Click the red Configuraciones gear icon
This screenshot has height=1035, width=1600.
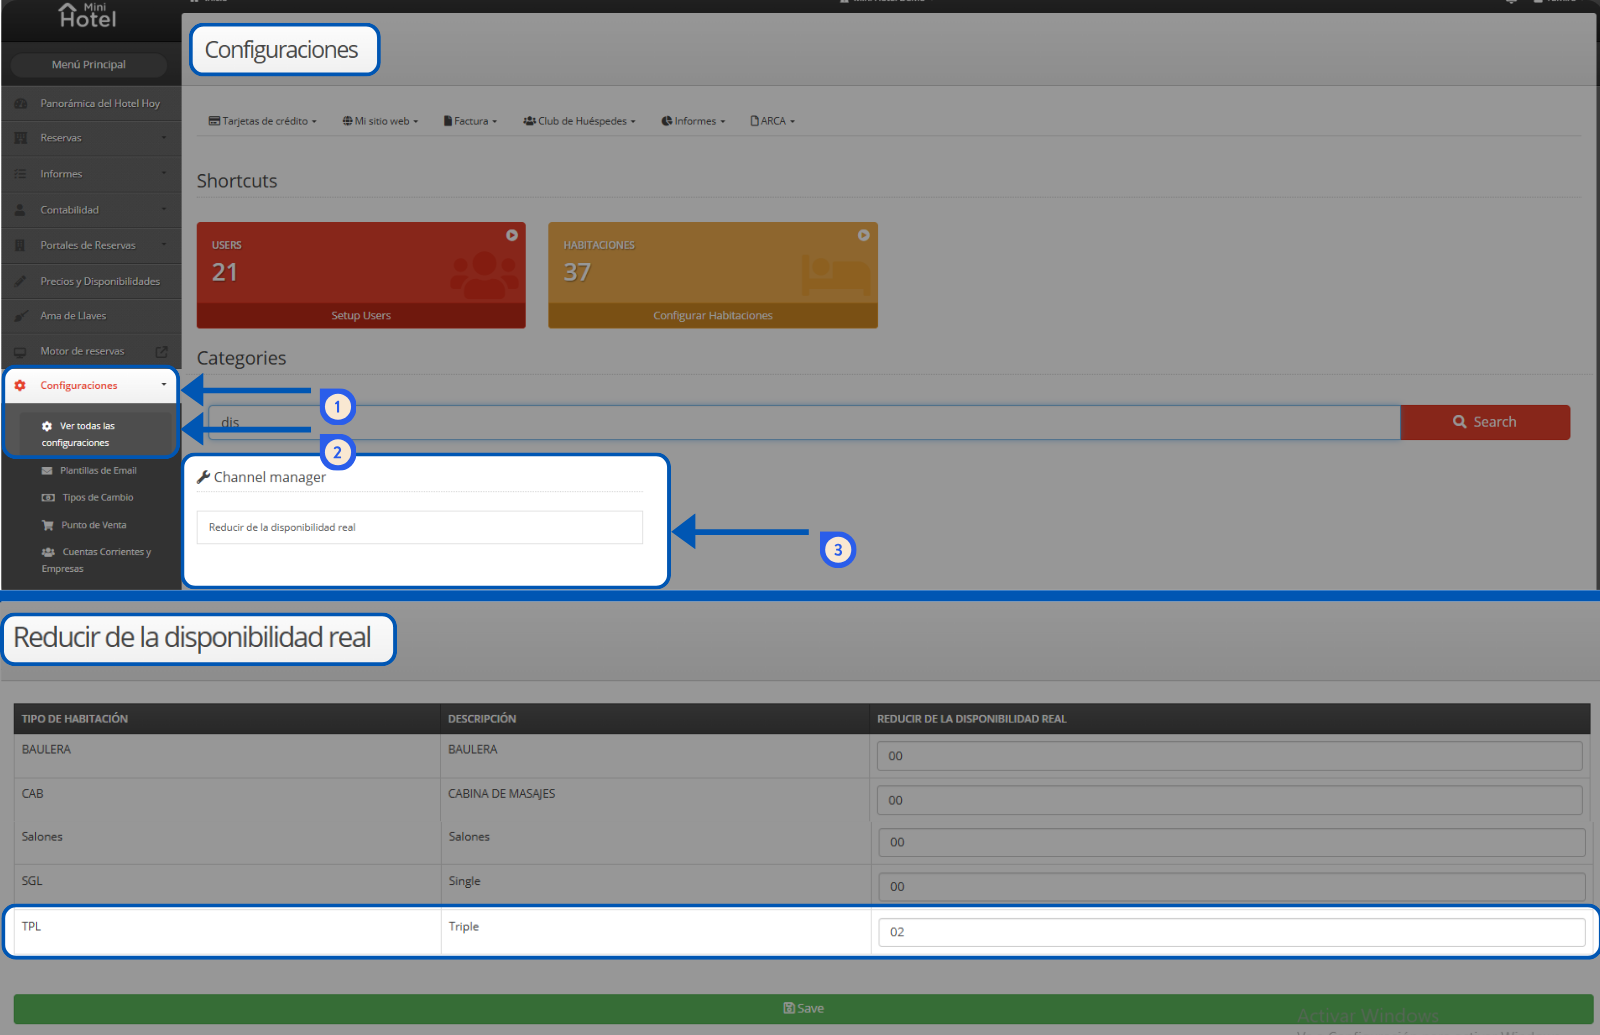pos(20,386)
